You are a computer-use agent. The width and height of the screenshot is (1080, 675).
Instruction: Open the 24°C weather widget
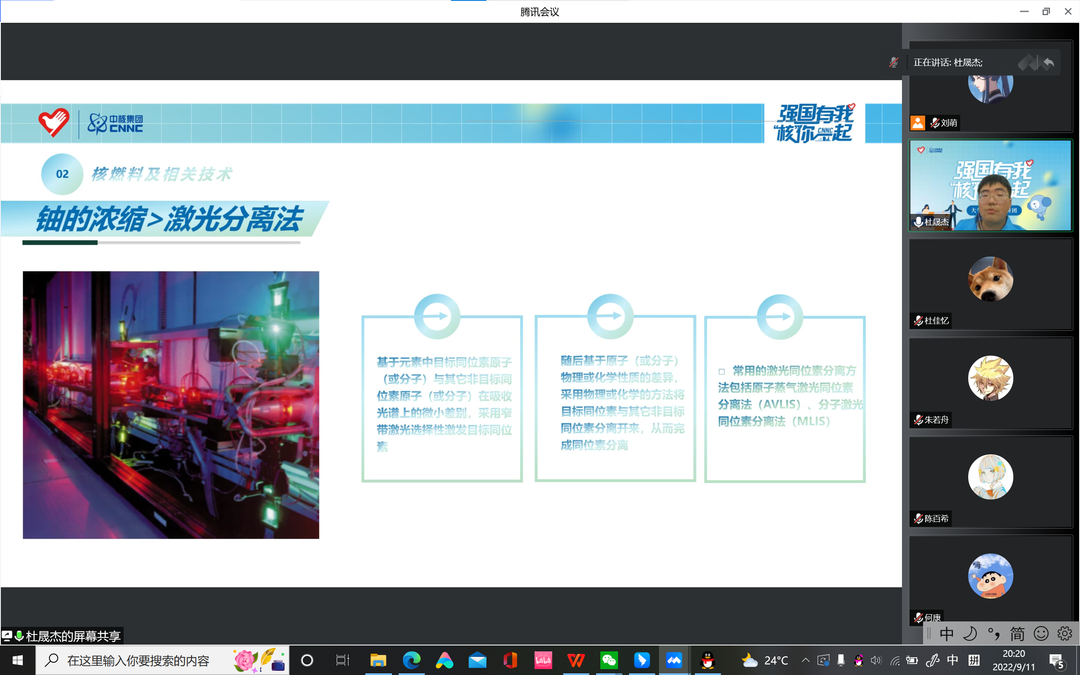pyautogui.click(x=765, y=660)
